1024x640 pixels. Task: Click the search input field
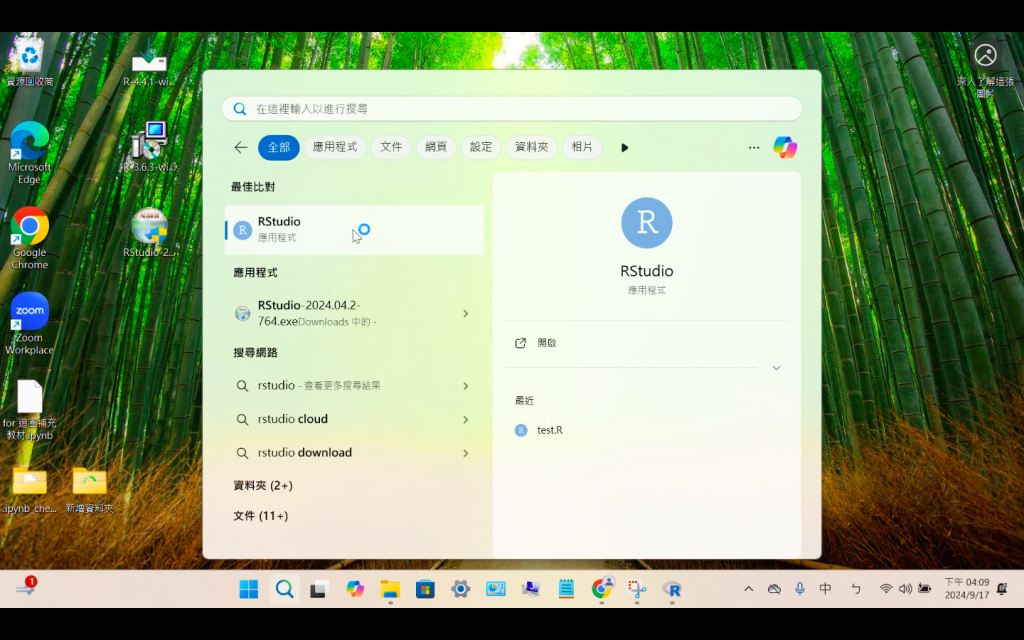(512, 108)
